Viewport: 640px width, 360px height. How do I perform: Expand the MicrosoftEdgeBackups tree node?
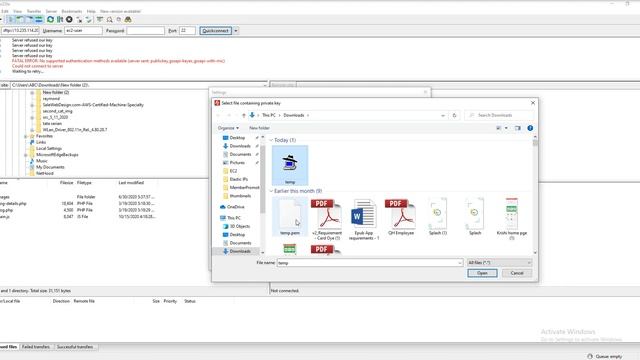[26, 155]
